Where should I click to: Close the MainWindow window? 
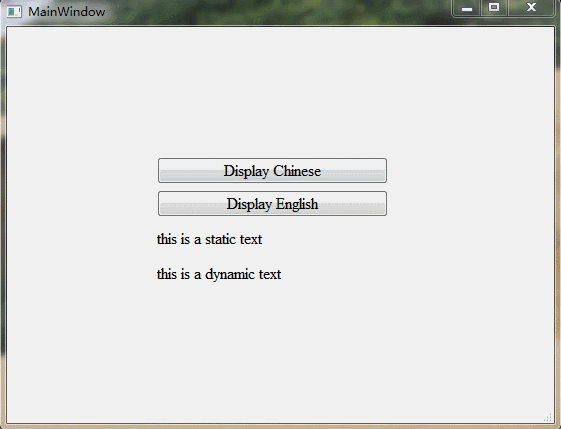pyautogui.click(x=531, y=8)
